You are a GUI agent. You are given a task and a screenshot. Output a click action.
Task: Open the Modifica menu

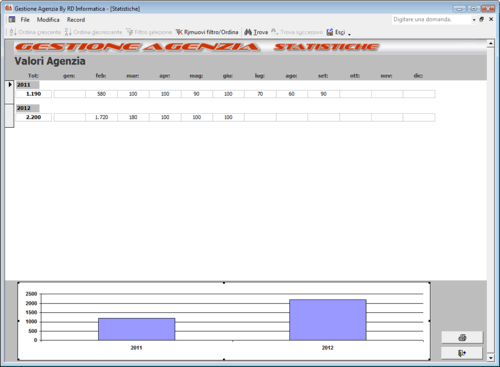48,20
